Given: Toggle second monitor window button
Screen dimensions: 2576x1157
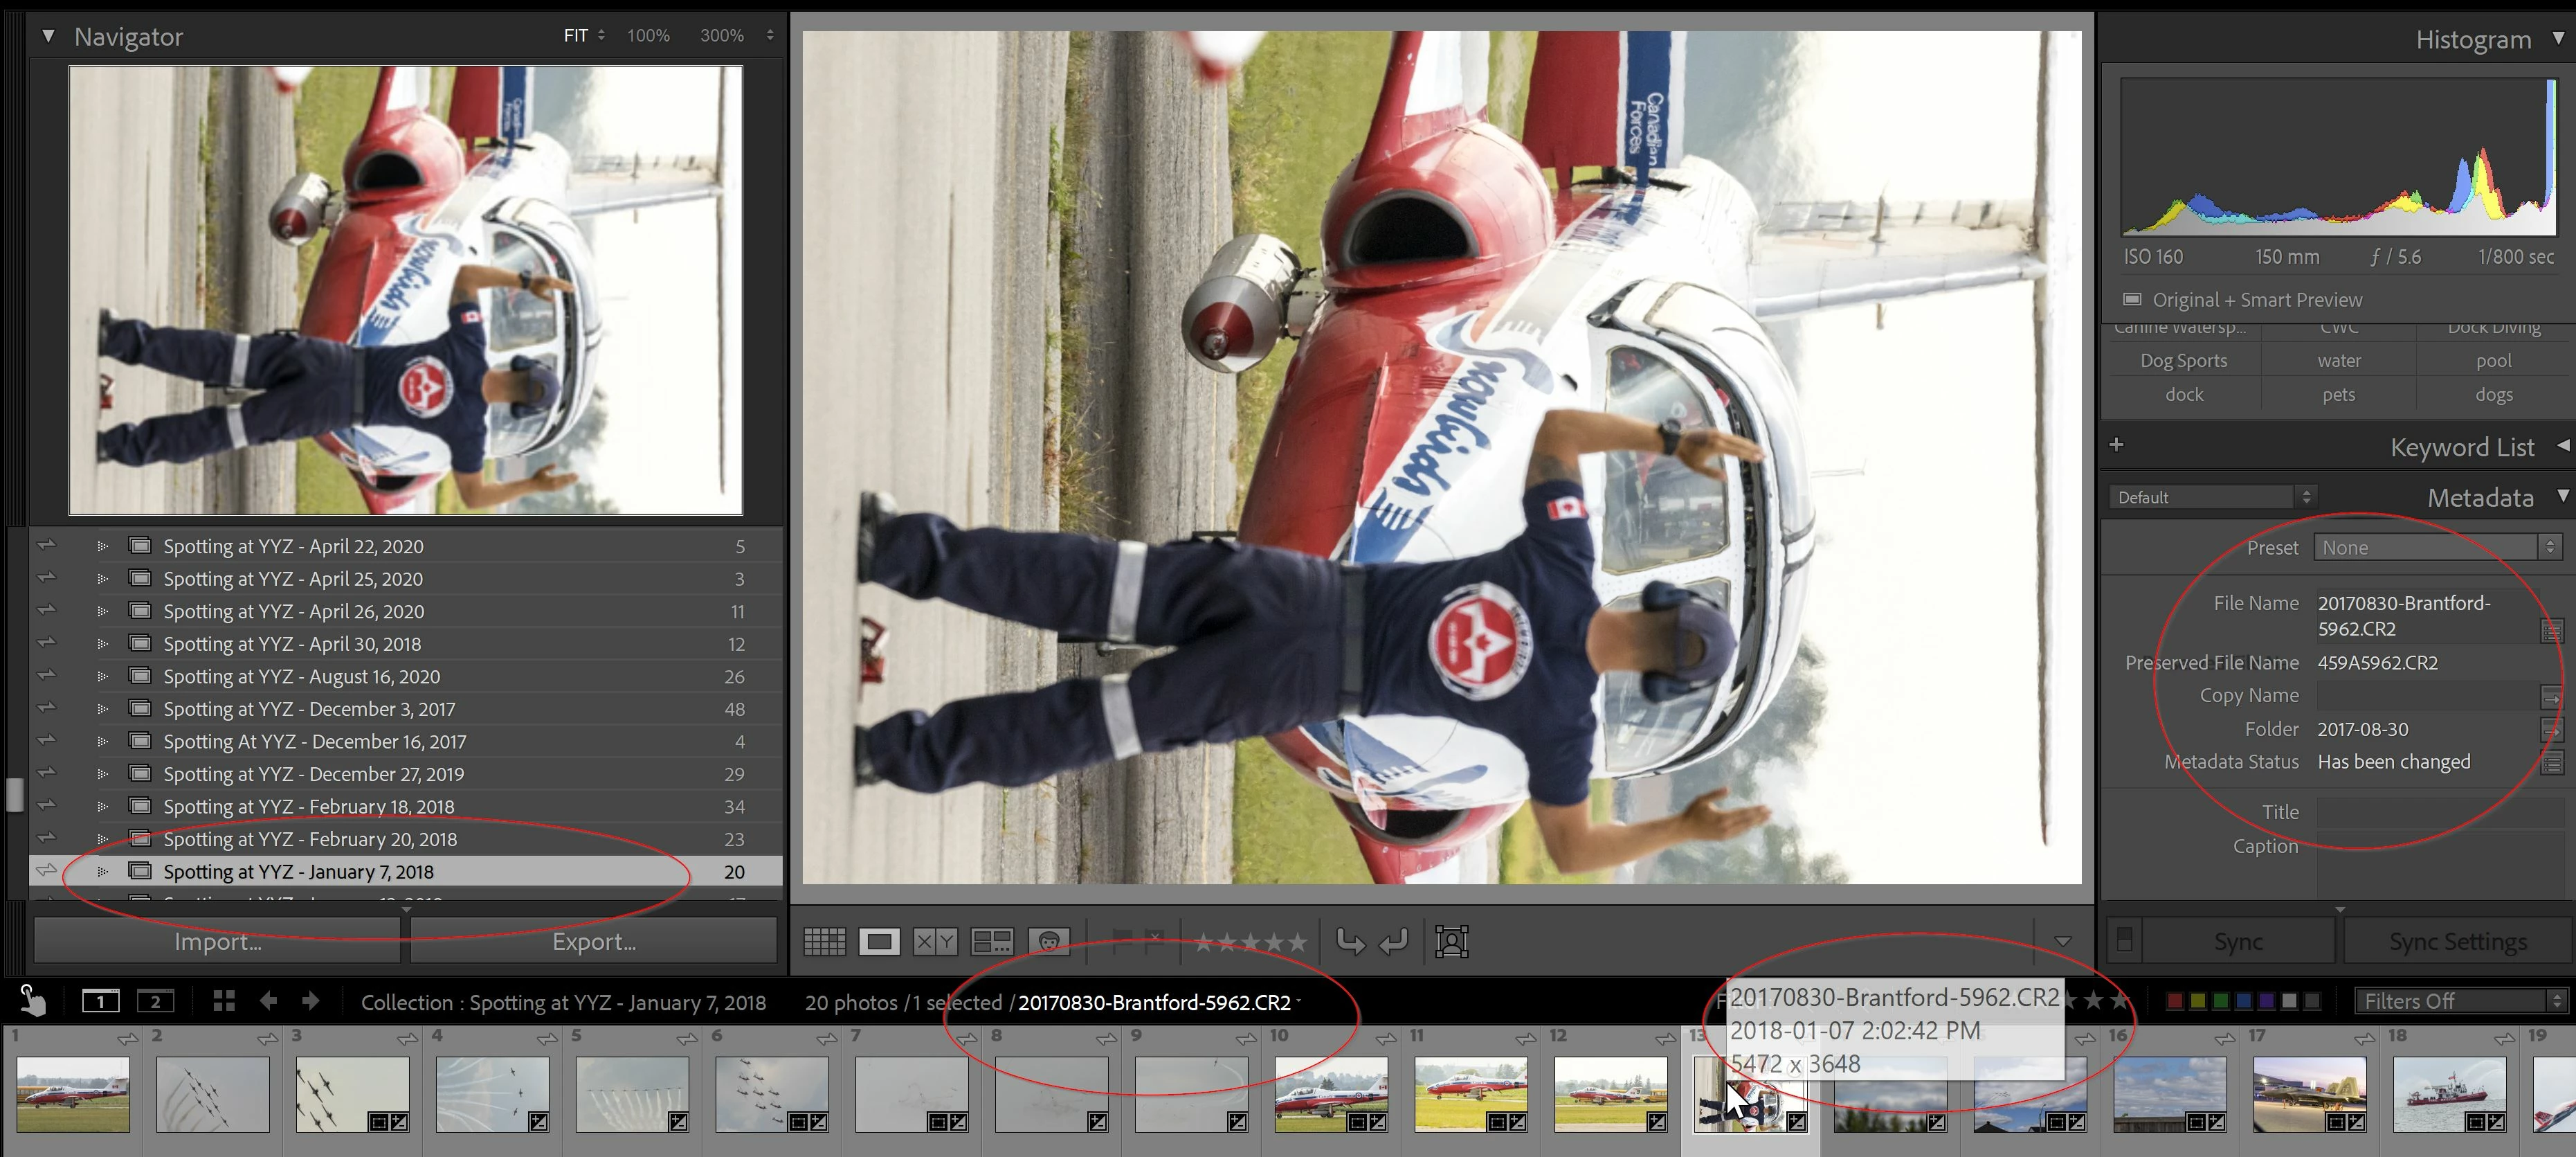Looking at the screenshot, I should pyautogui.click(x=155, y=1001).
